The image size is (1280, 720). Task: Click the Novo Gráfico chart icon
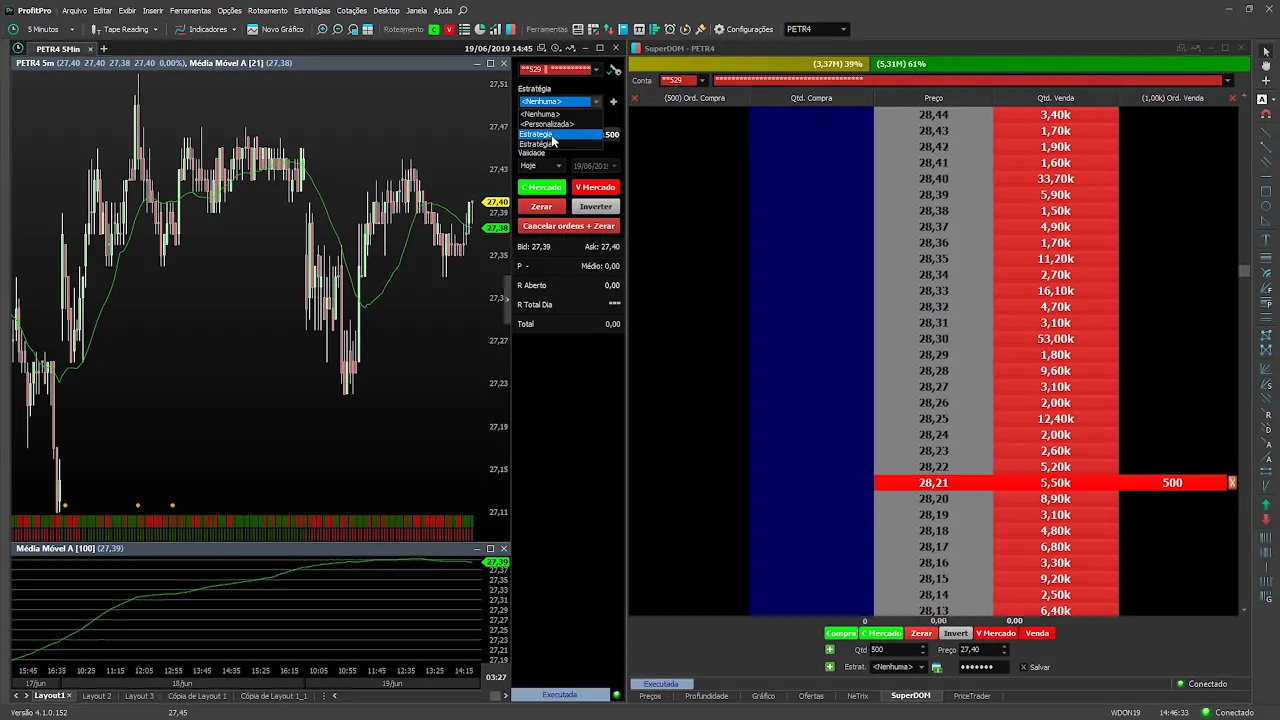tap(252, 29)
